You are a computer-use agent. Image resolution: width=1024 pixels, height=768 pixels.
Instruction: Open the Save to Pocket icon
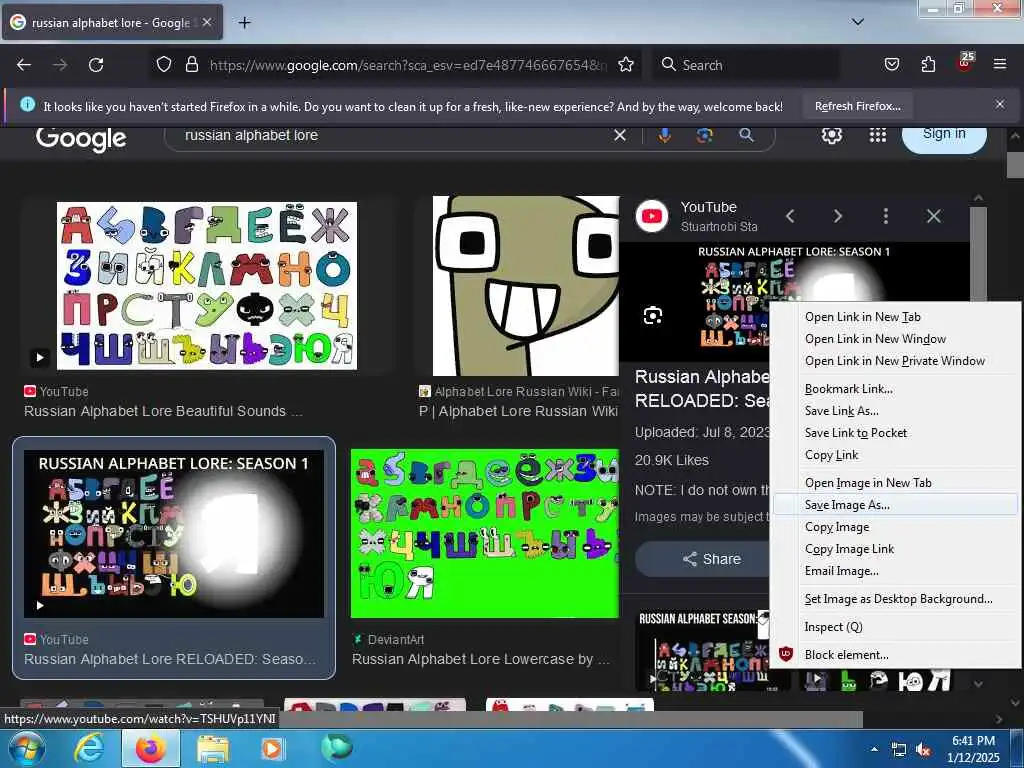[892, 64]
